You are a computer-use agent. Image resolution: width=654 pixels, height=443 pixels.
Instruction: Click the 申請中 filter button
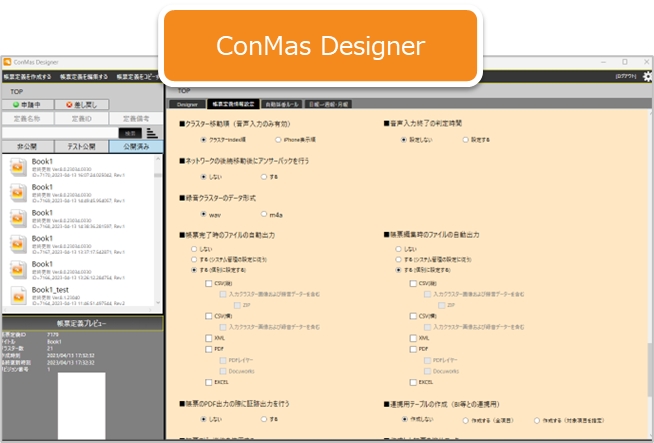28,105
